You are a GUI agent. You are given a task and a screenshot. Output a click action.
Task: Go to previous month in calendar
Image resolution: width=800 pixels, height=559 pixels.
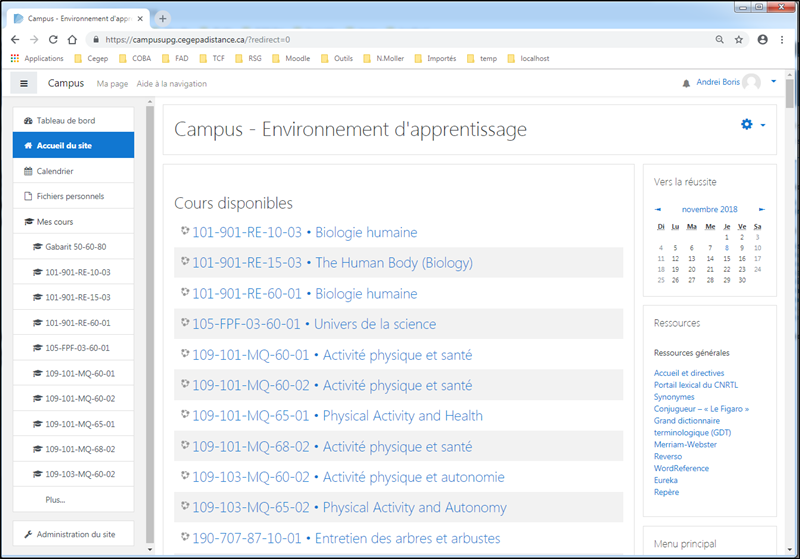[x=658, y=209]
